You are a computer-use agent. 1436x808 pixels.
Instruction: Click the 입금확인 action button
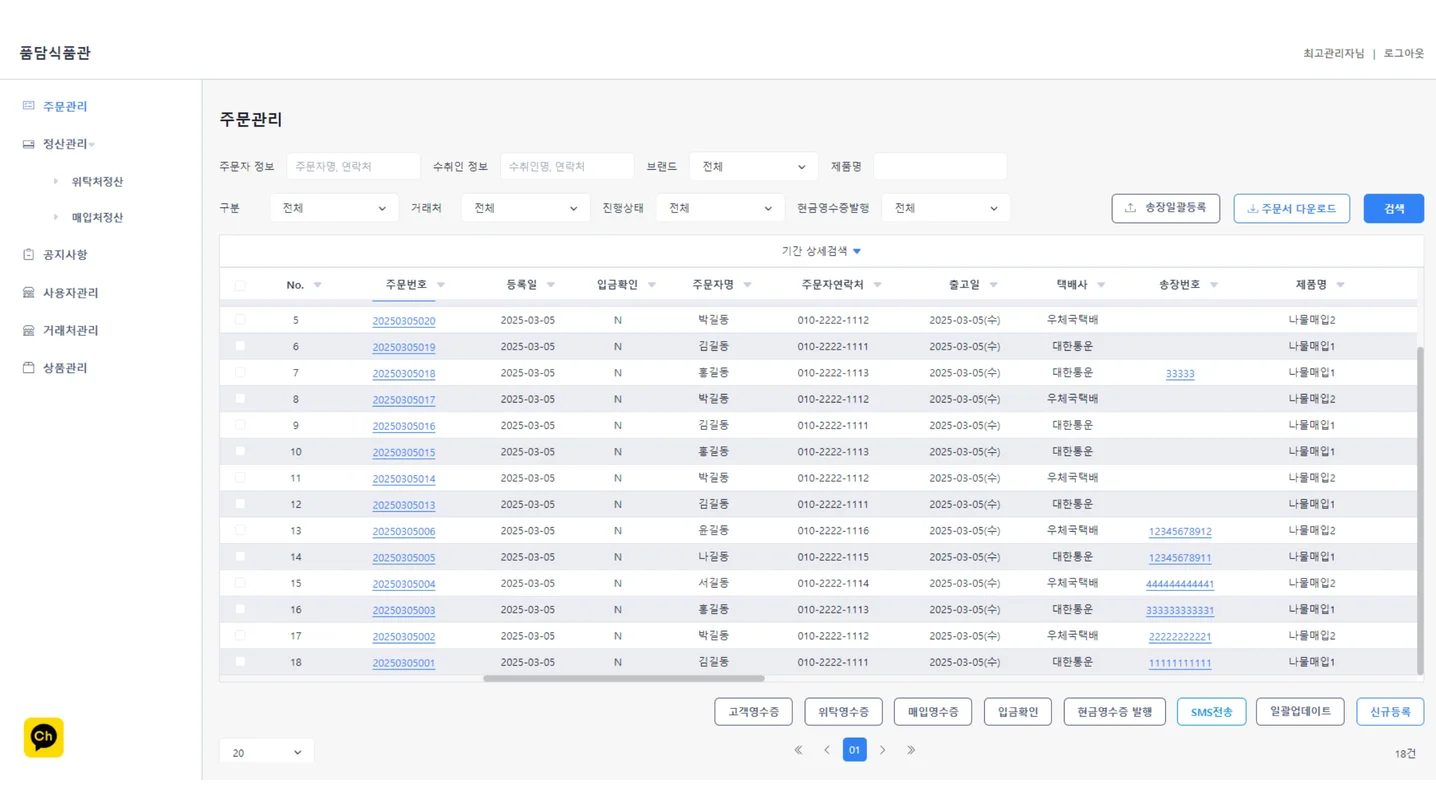coord(1018,712)
